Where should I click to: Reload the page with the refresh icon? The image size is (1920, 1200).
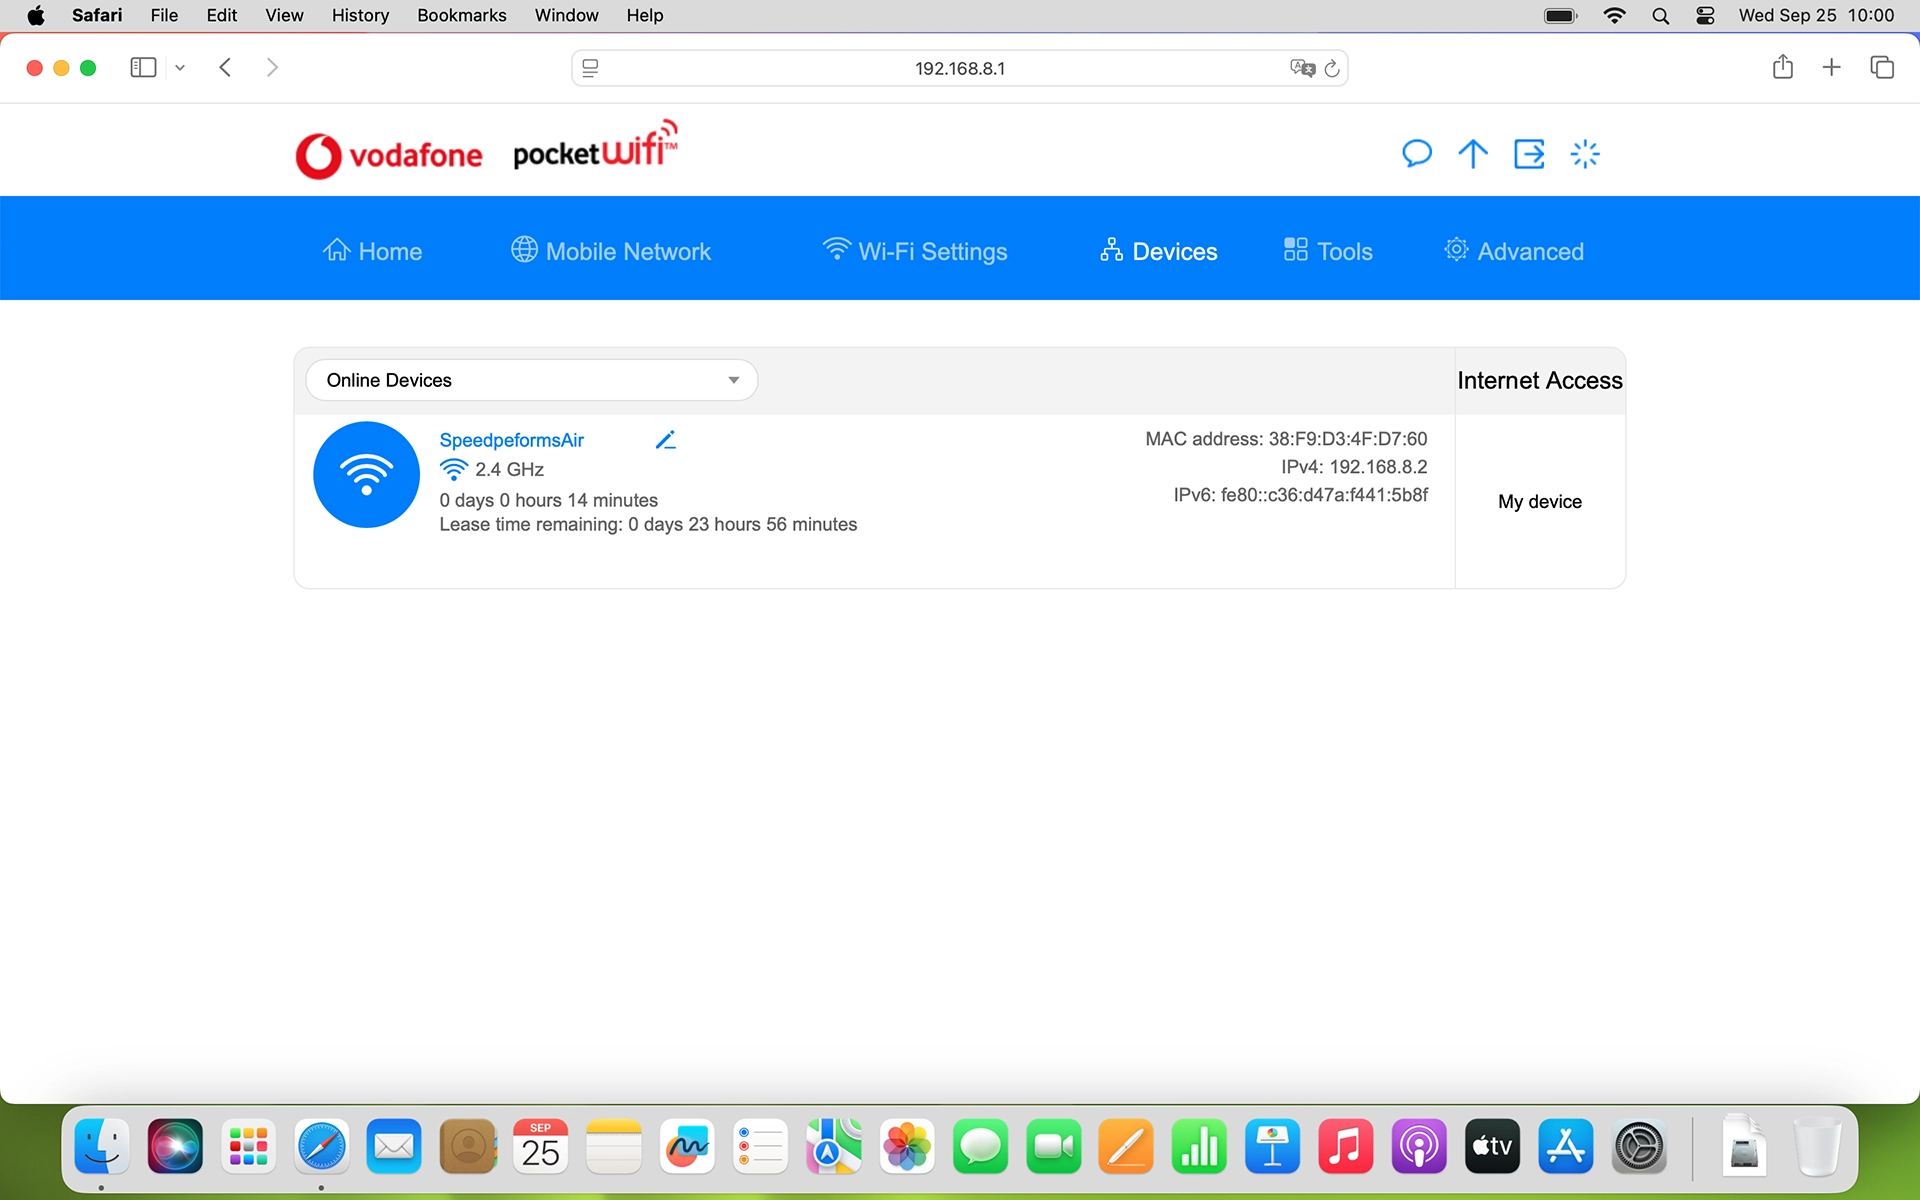tap(1332, 68)
